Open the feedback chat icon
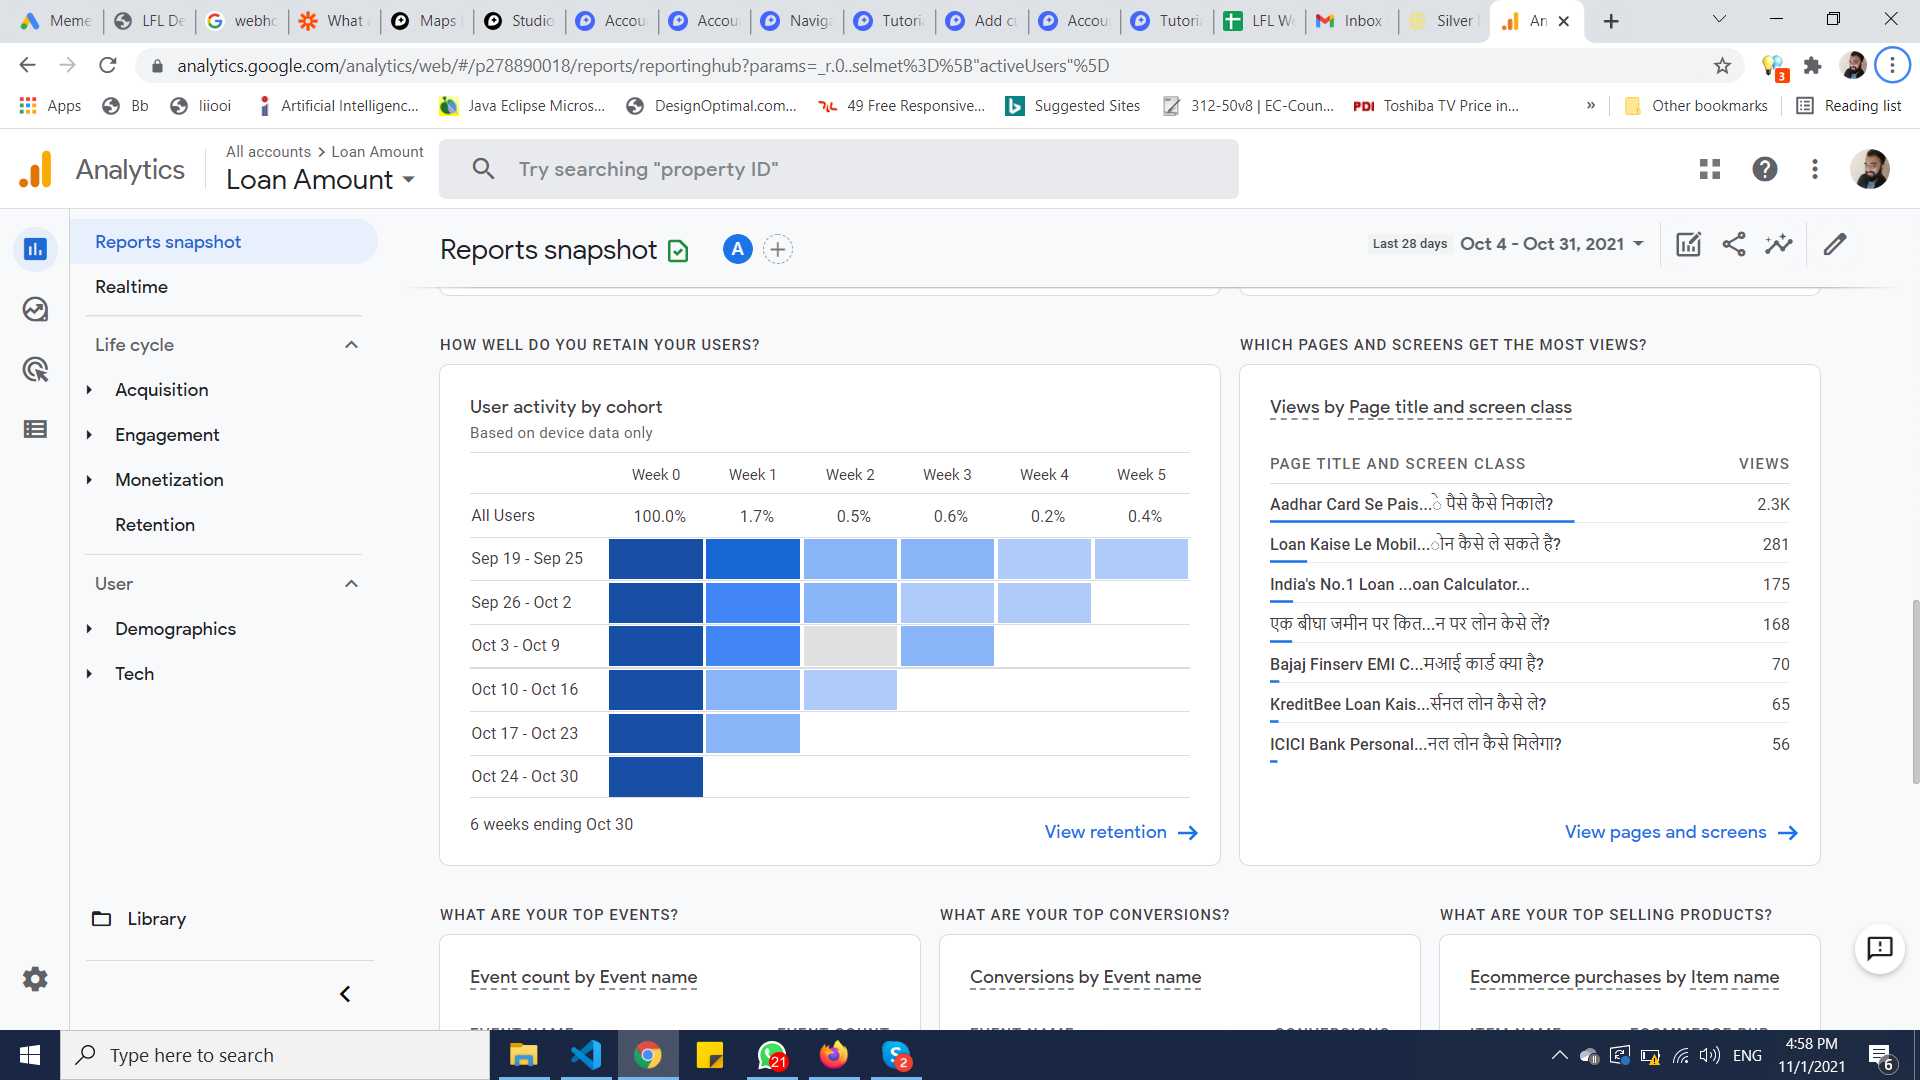 (x=1880, y=948)
